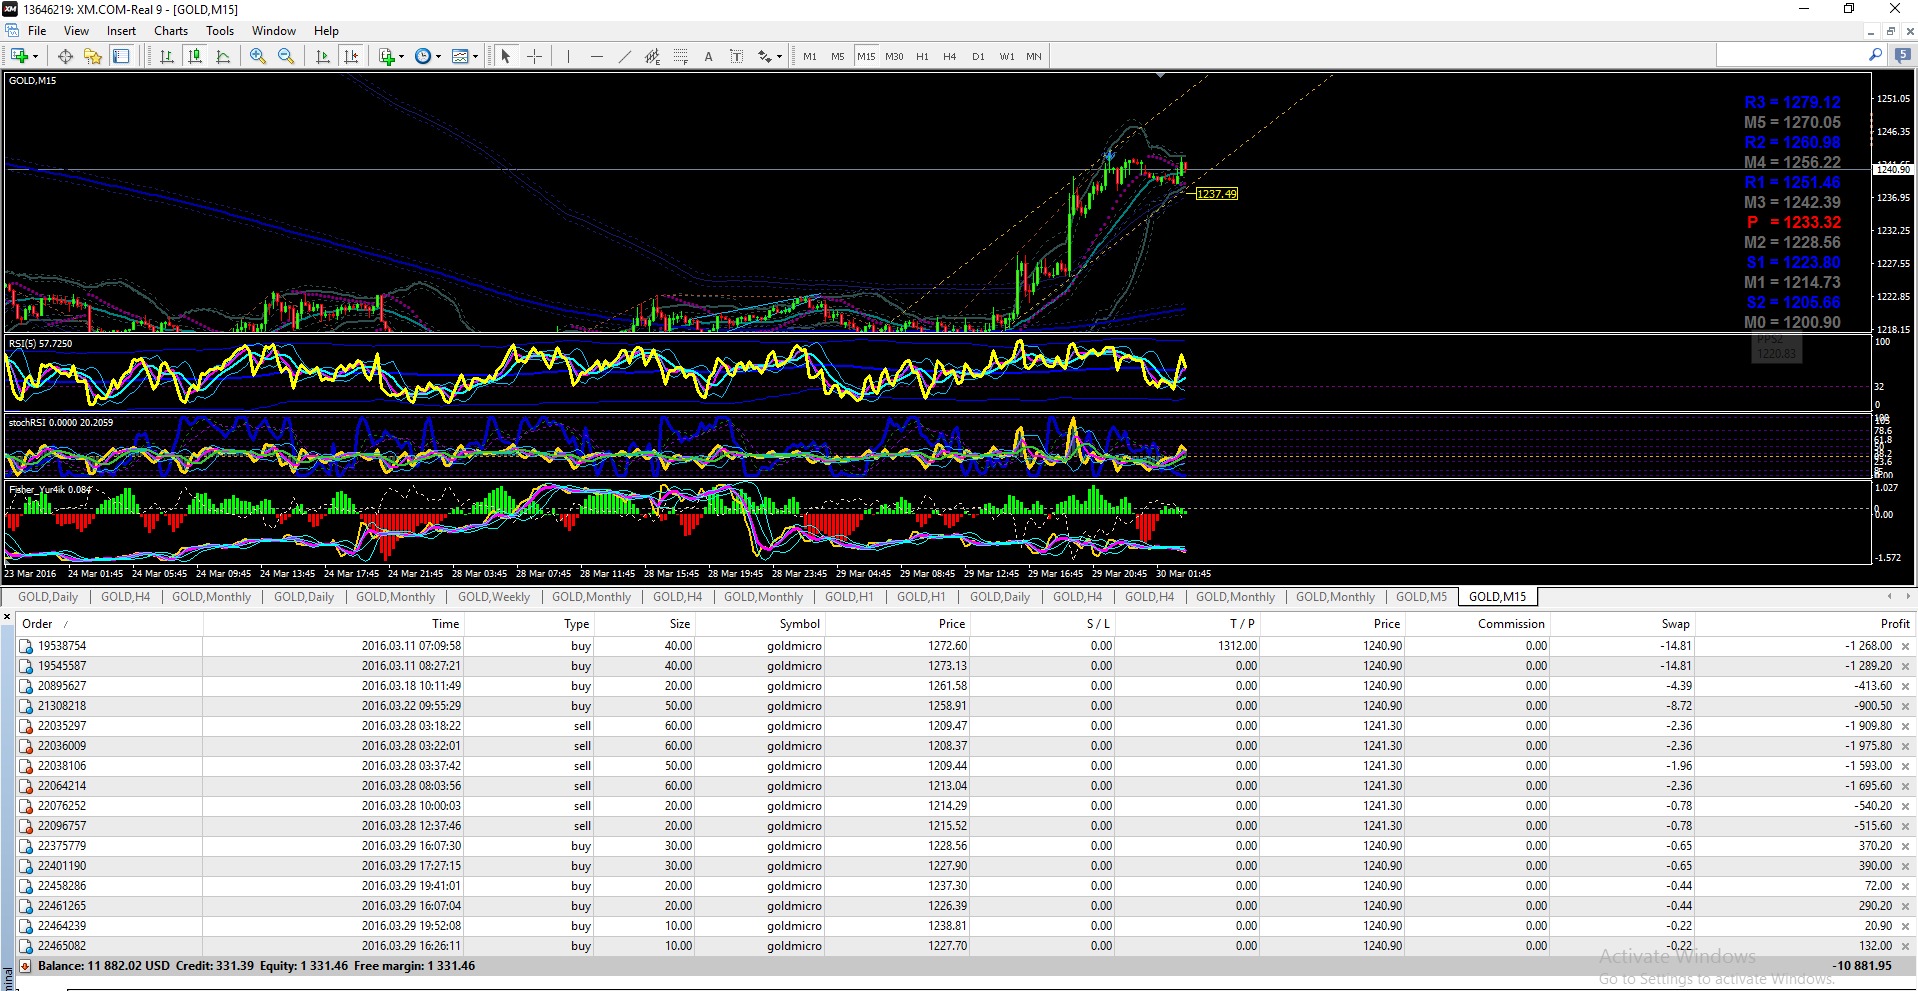
Task: Expand the indicators dropdown arrow
Action: pos(401,56)
